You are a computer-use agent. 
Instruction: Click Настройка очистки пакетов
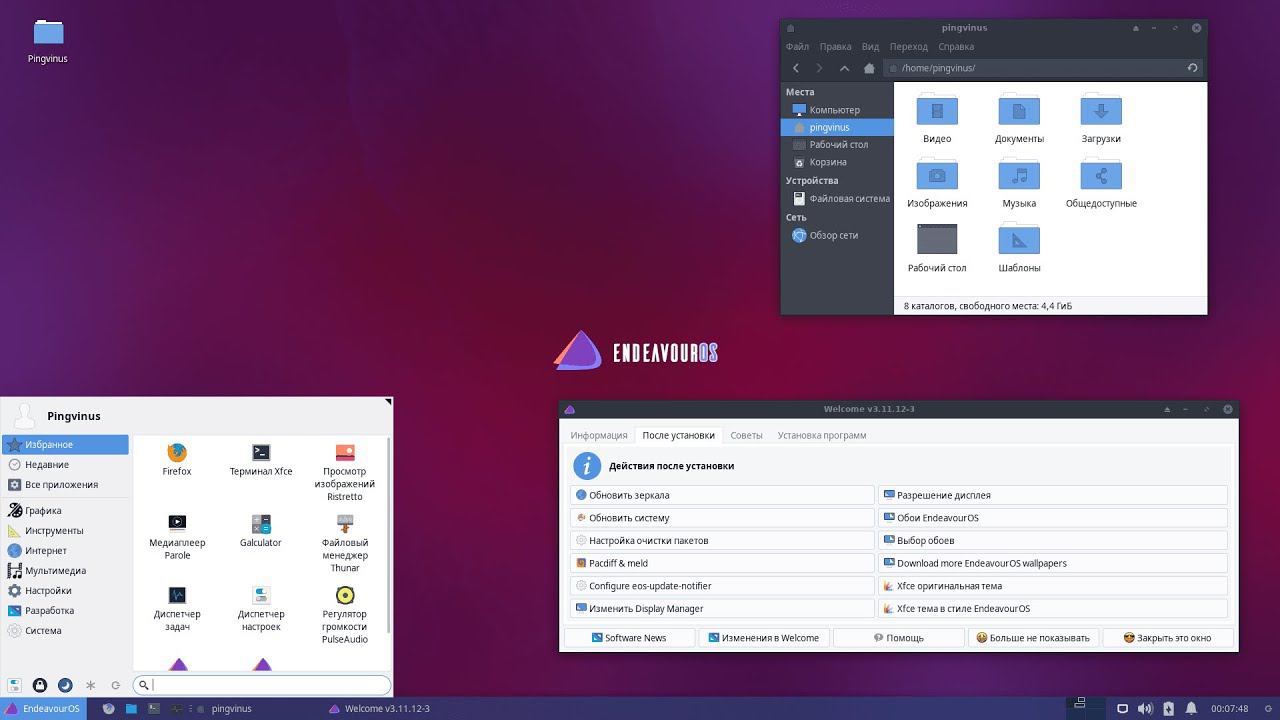point(722,541)
